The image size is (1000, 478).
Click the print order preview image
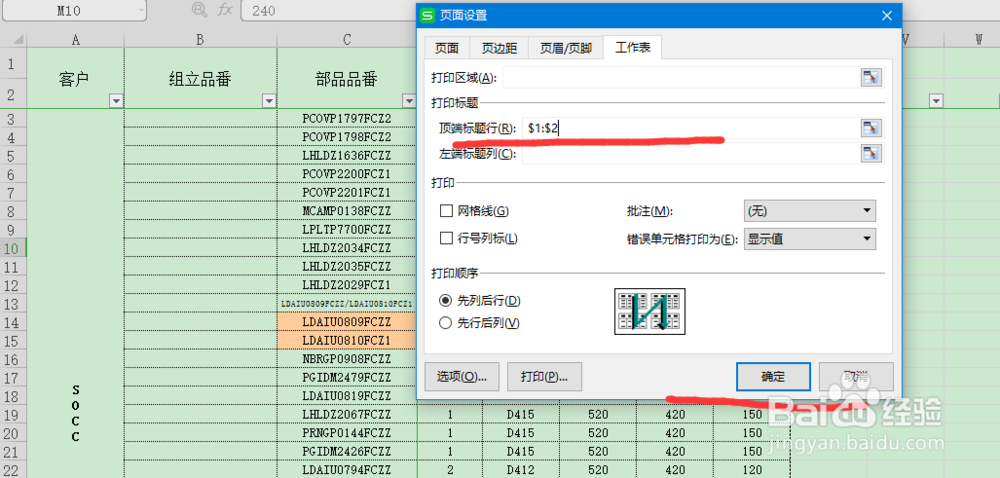tap(649, 311)
